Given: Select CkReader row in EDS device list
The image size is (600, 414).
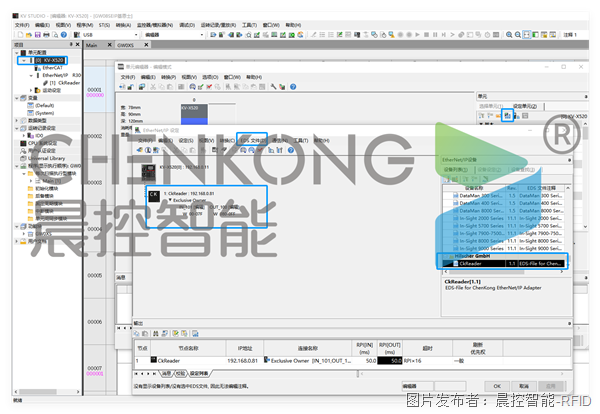Looking at the screenshot, I should (503, 264).
